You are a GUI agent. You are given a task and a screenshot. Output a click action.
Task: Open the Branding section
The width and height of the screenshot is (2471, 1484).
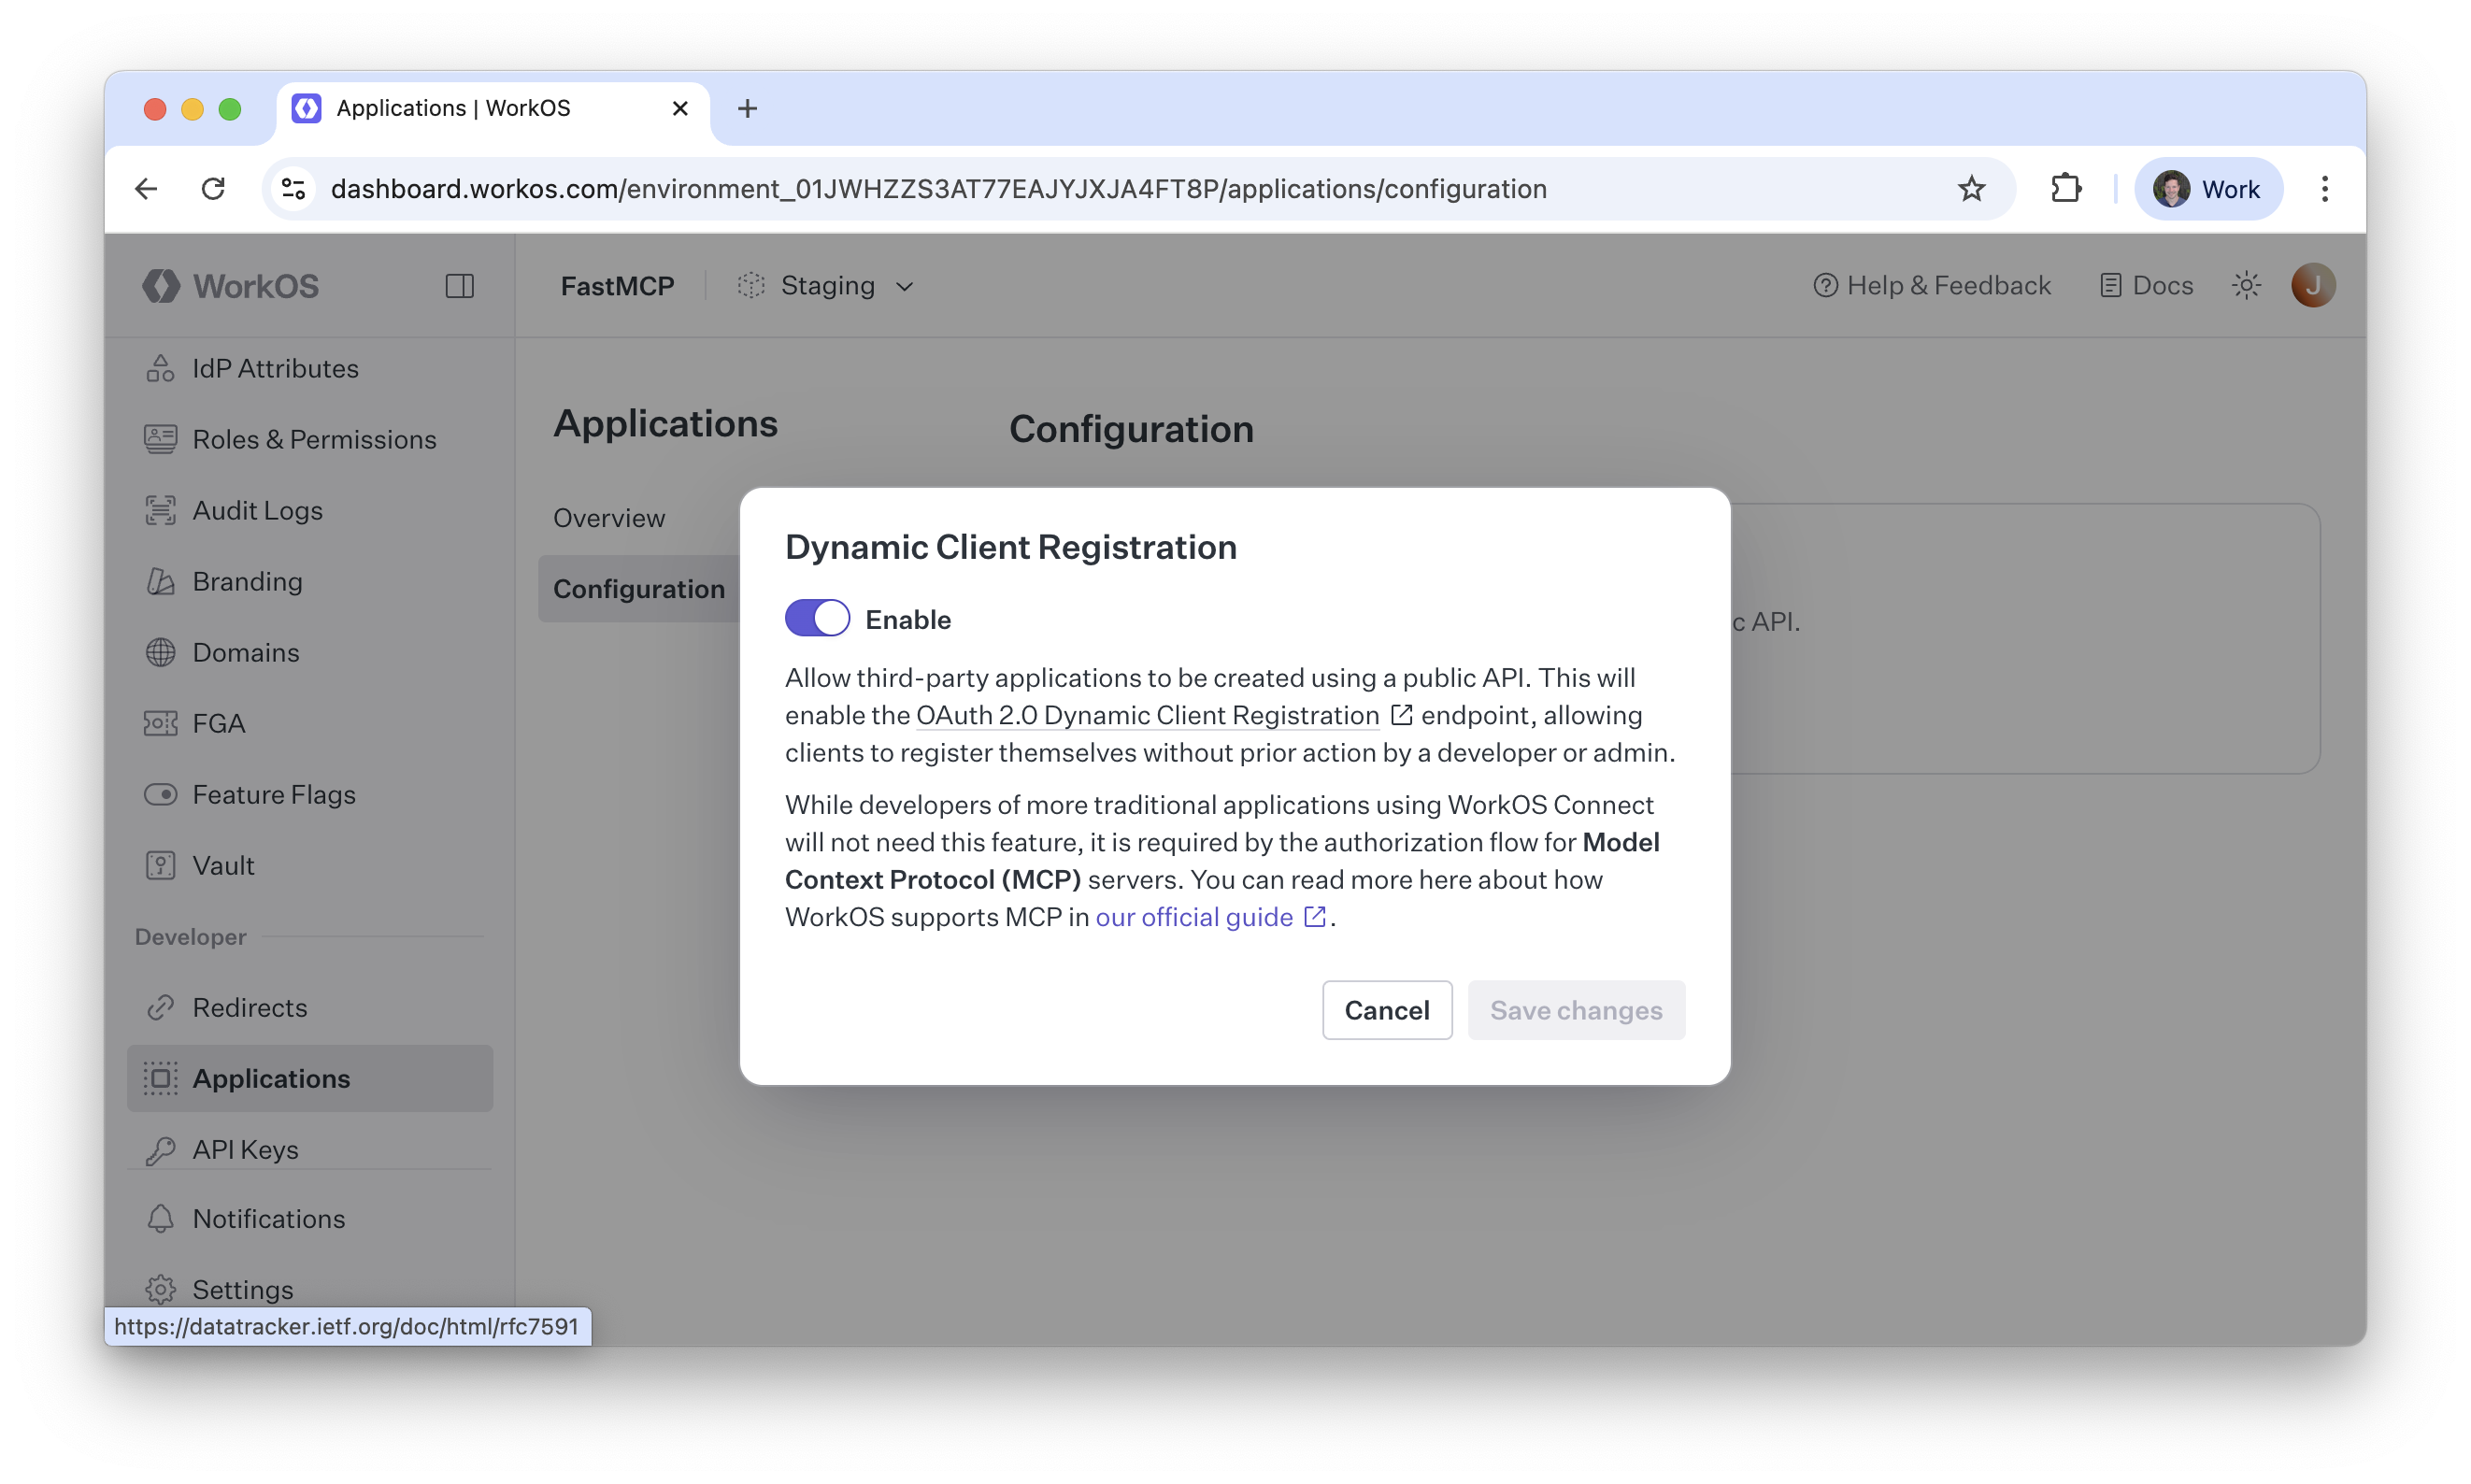coord(247,581)
